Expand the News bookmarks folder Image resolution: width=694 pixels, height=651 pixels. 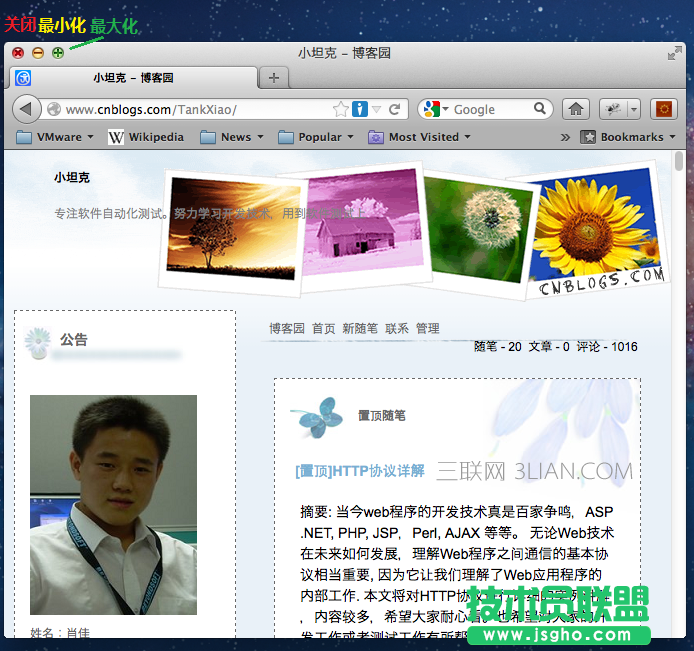(x=231, y=137)
